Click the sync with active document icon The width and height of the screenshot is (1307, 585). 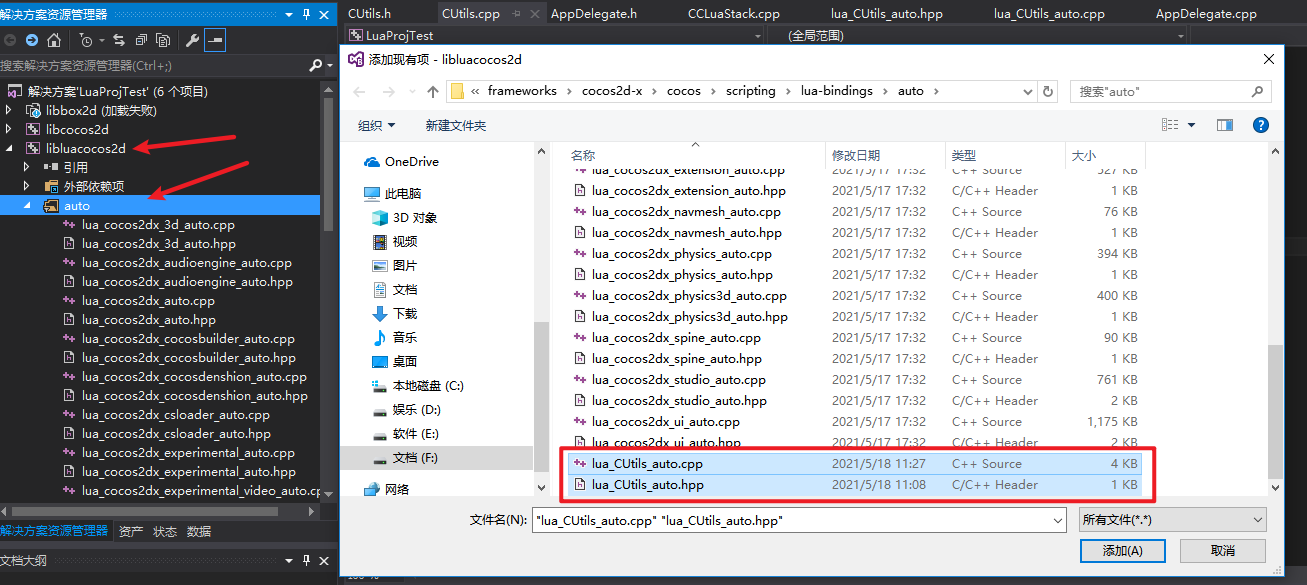point(119,40)
